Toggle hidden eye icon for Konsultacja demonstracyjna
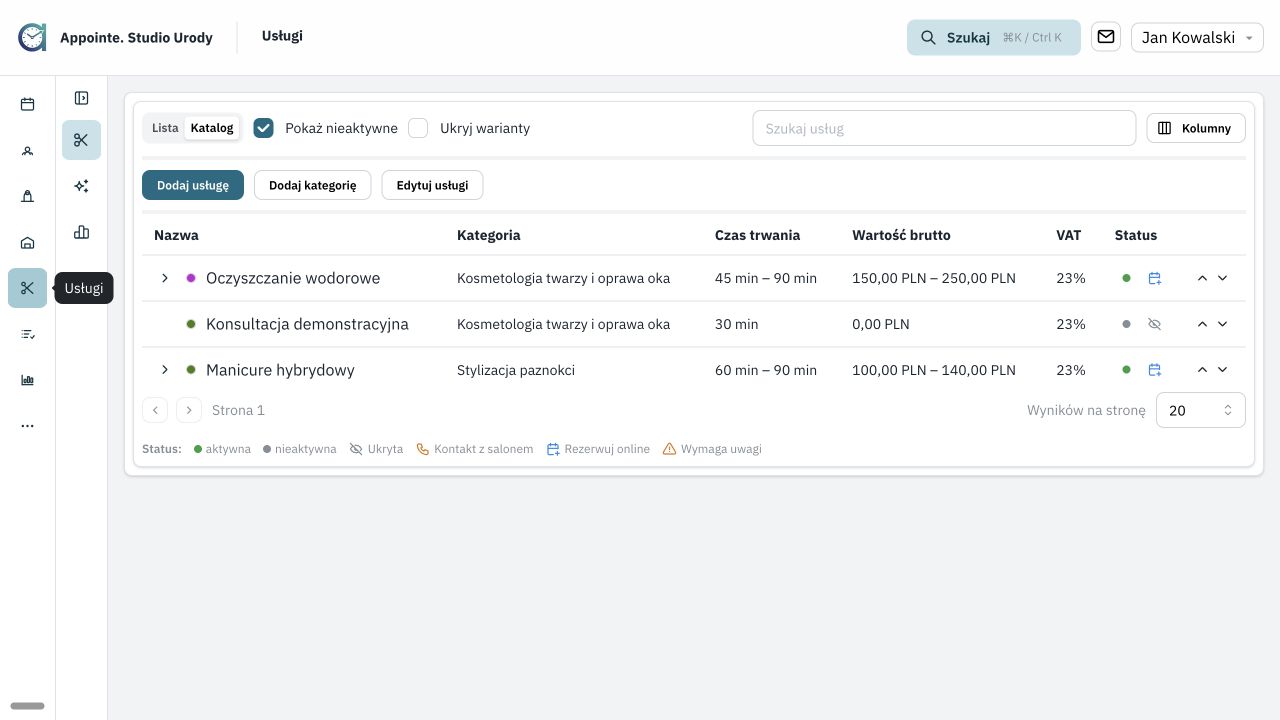1280x720 pixels. [1154, 324]
